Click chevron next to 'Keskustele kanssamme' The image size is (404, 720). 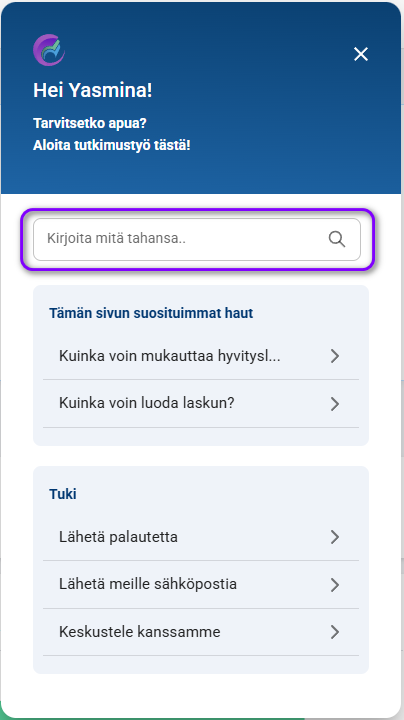(335, 632)
